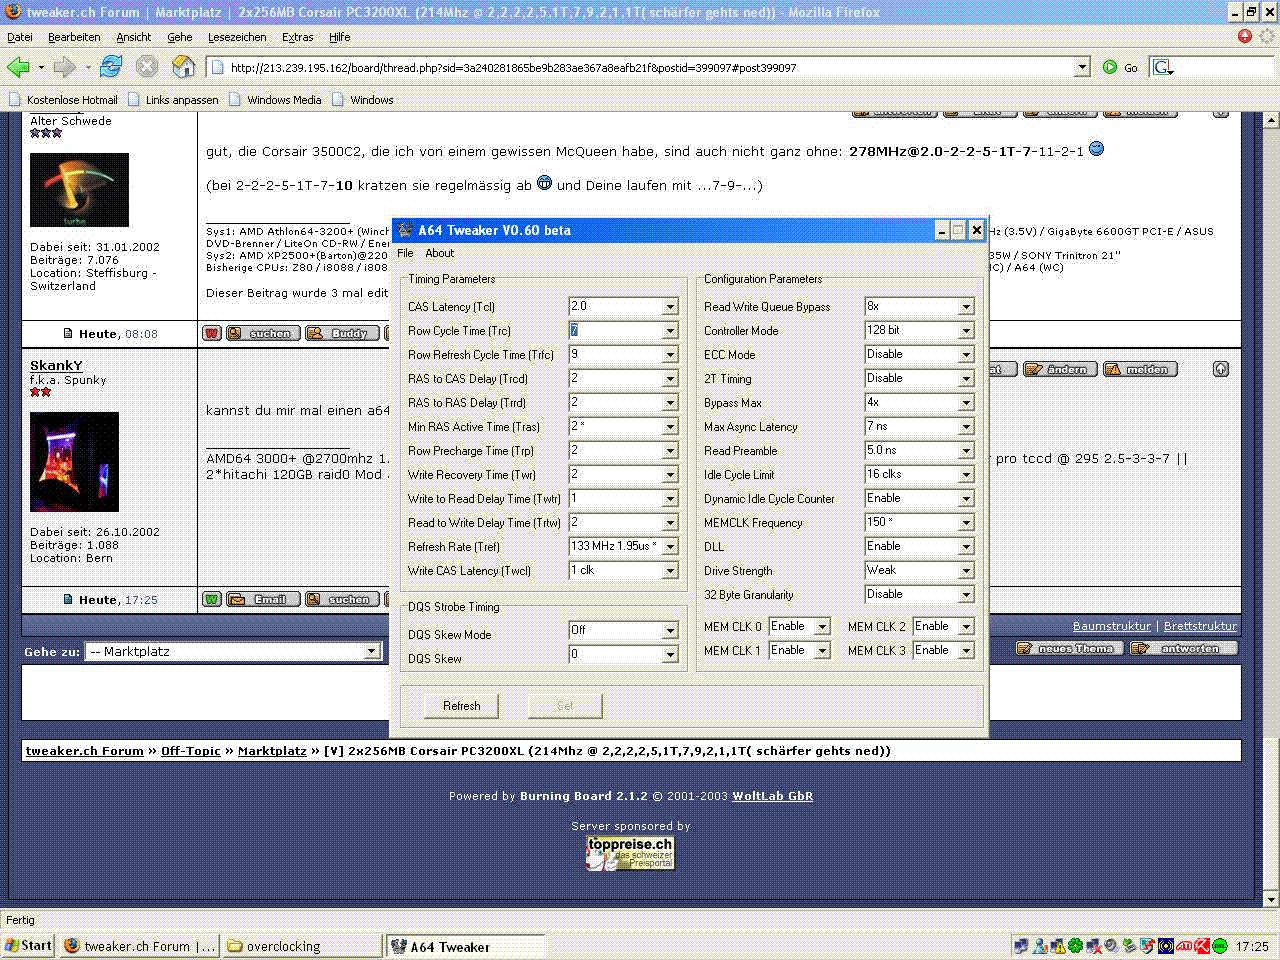Go to the Firefox Home icon
Viewport: 1280px width, 960px height.
(x=183, y=67)
